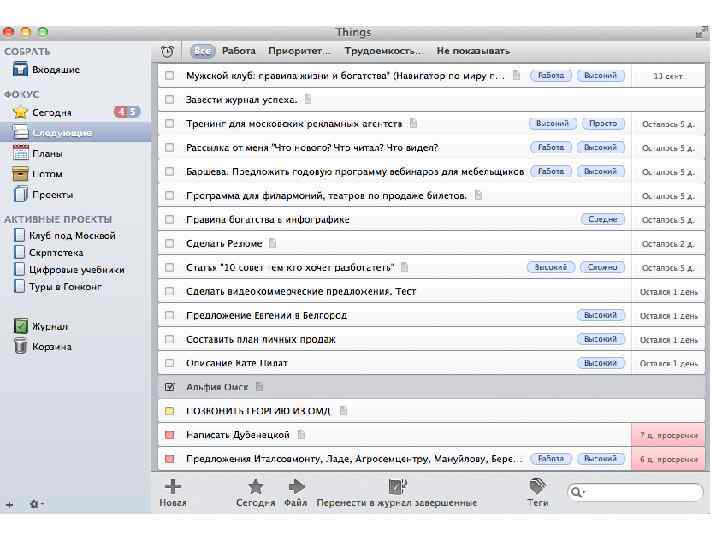Select task Описание Кате Шидат
This screenshot has width=720, height=540.
(x=431, y=363)
